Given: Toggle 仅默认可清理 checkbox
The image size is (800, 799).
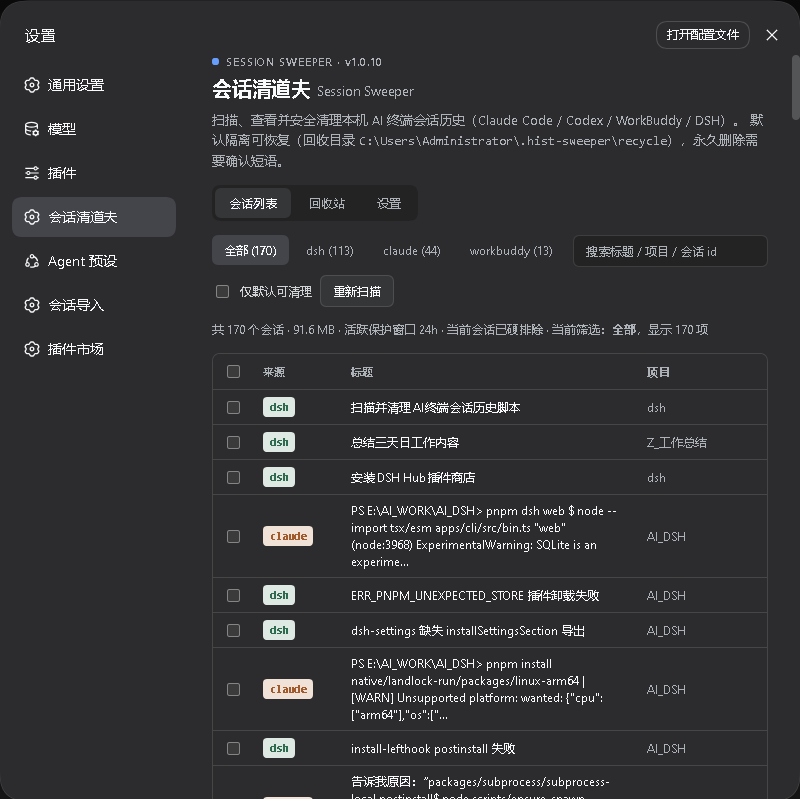Looking at the screenshot, I should coord(222,291).
